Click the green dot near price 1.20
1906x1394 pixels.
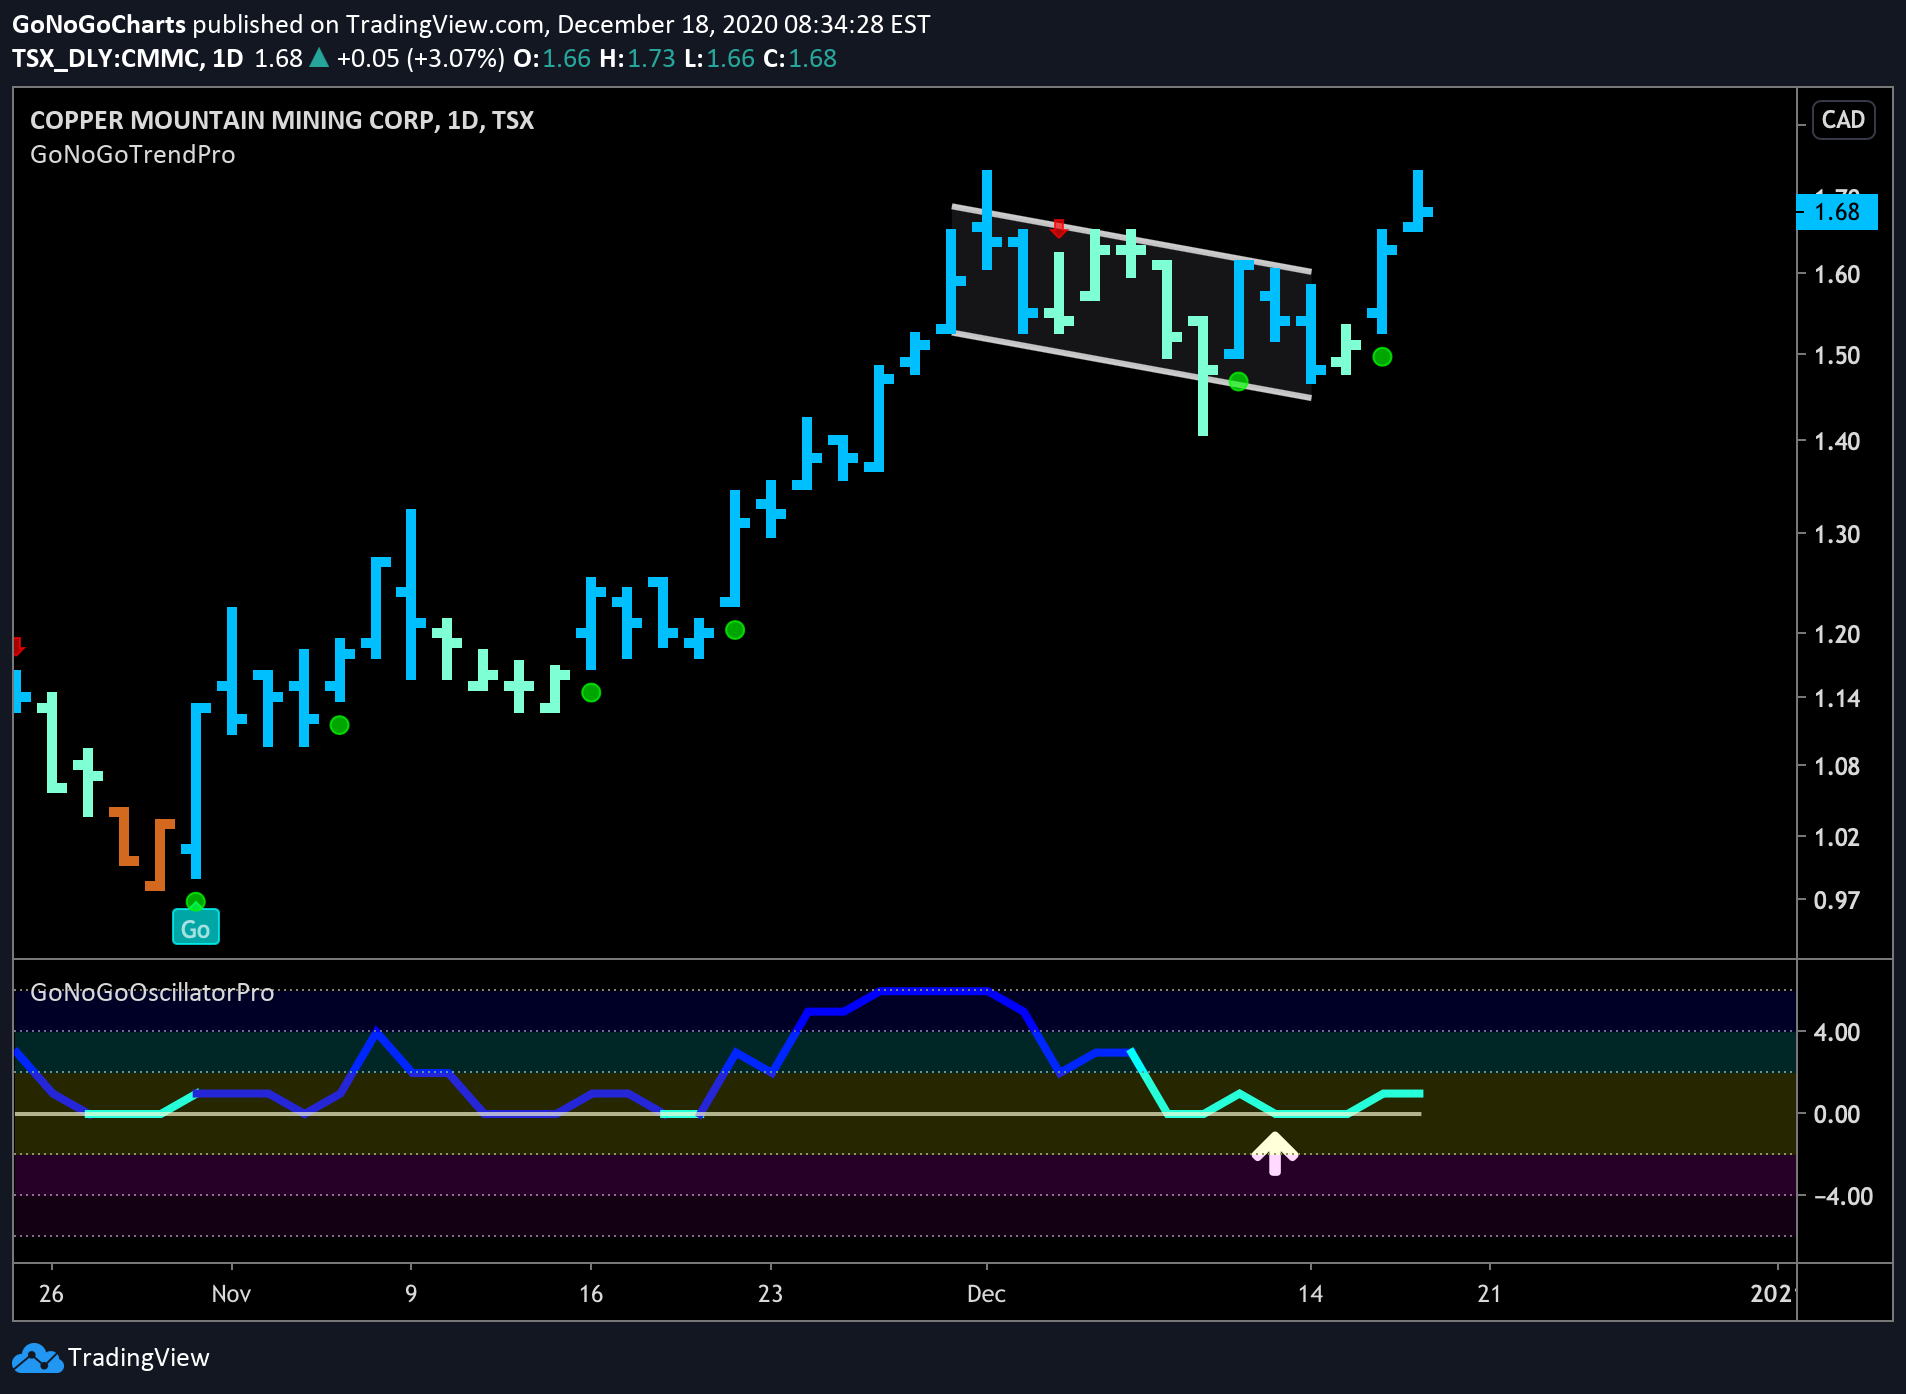pos(735,630)
